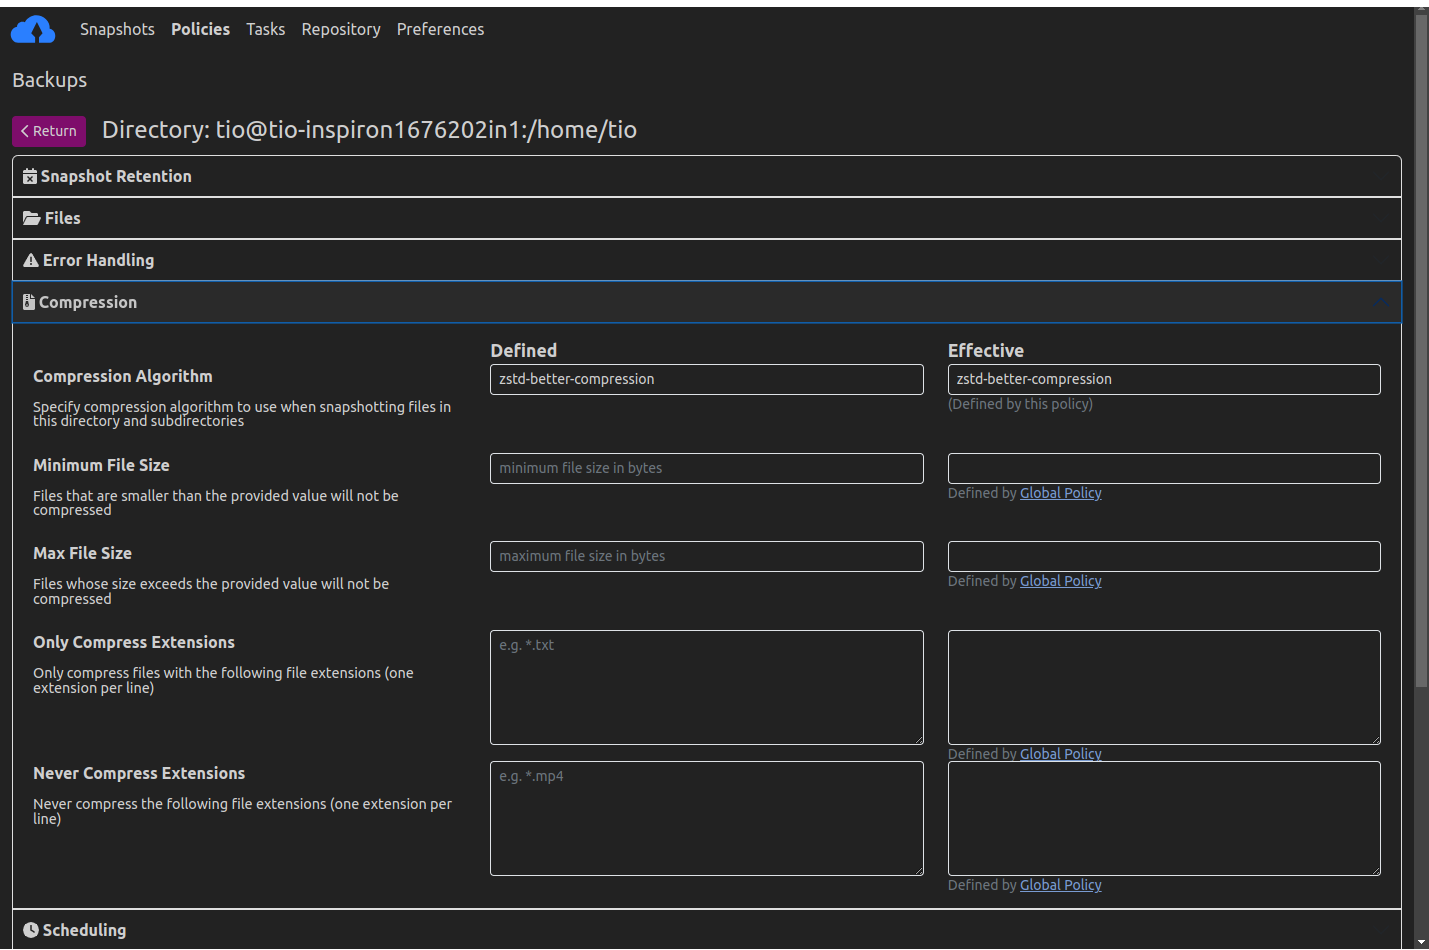This screenshot has width=1429, height=950.
Task: Expand the Snapshot Retention section
Action: coord(707,176)
